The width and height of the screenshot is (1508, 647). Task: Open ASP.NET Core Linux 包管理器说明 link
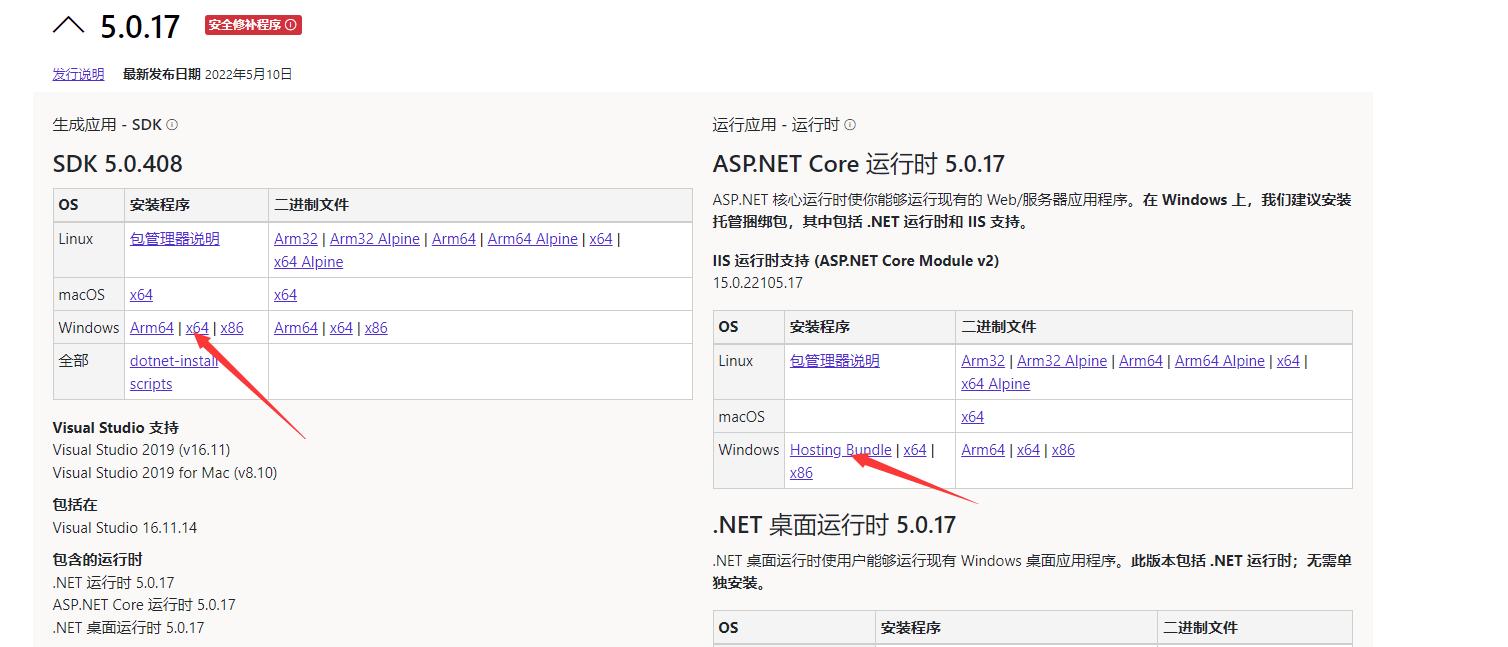point(835,361)
